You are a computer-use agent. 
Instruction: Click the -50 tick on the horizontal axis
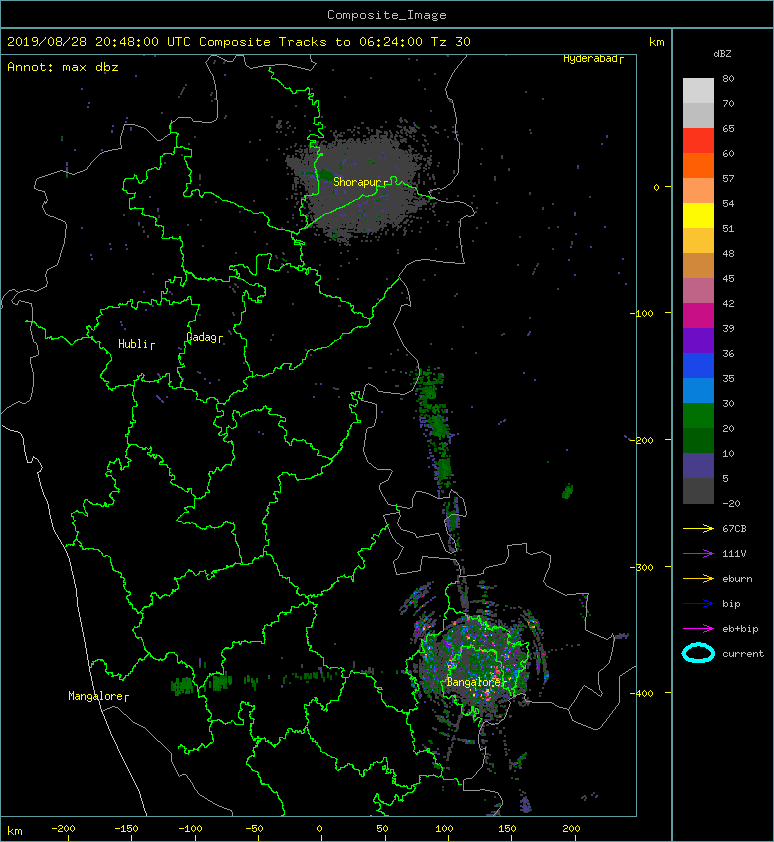[254, 829]
